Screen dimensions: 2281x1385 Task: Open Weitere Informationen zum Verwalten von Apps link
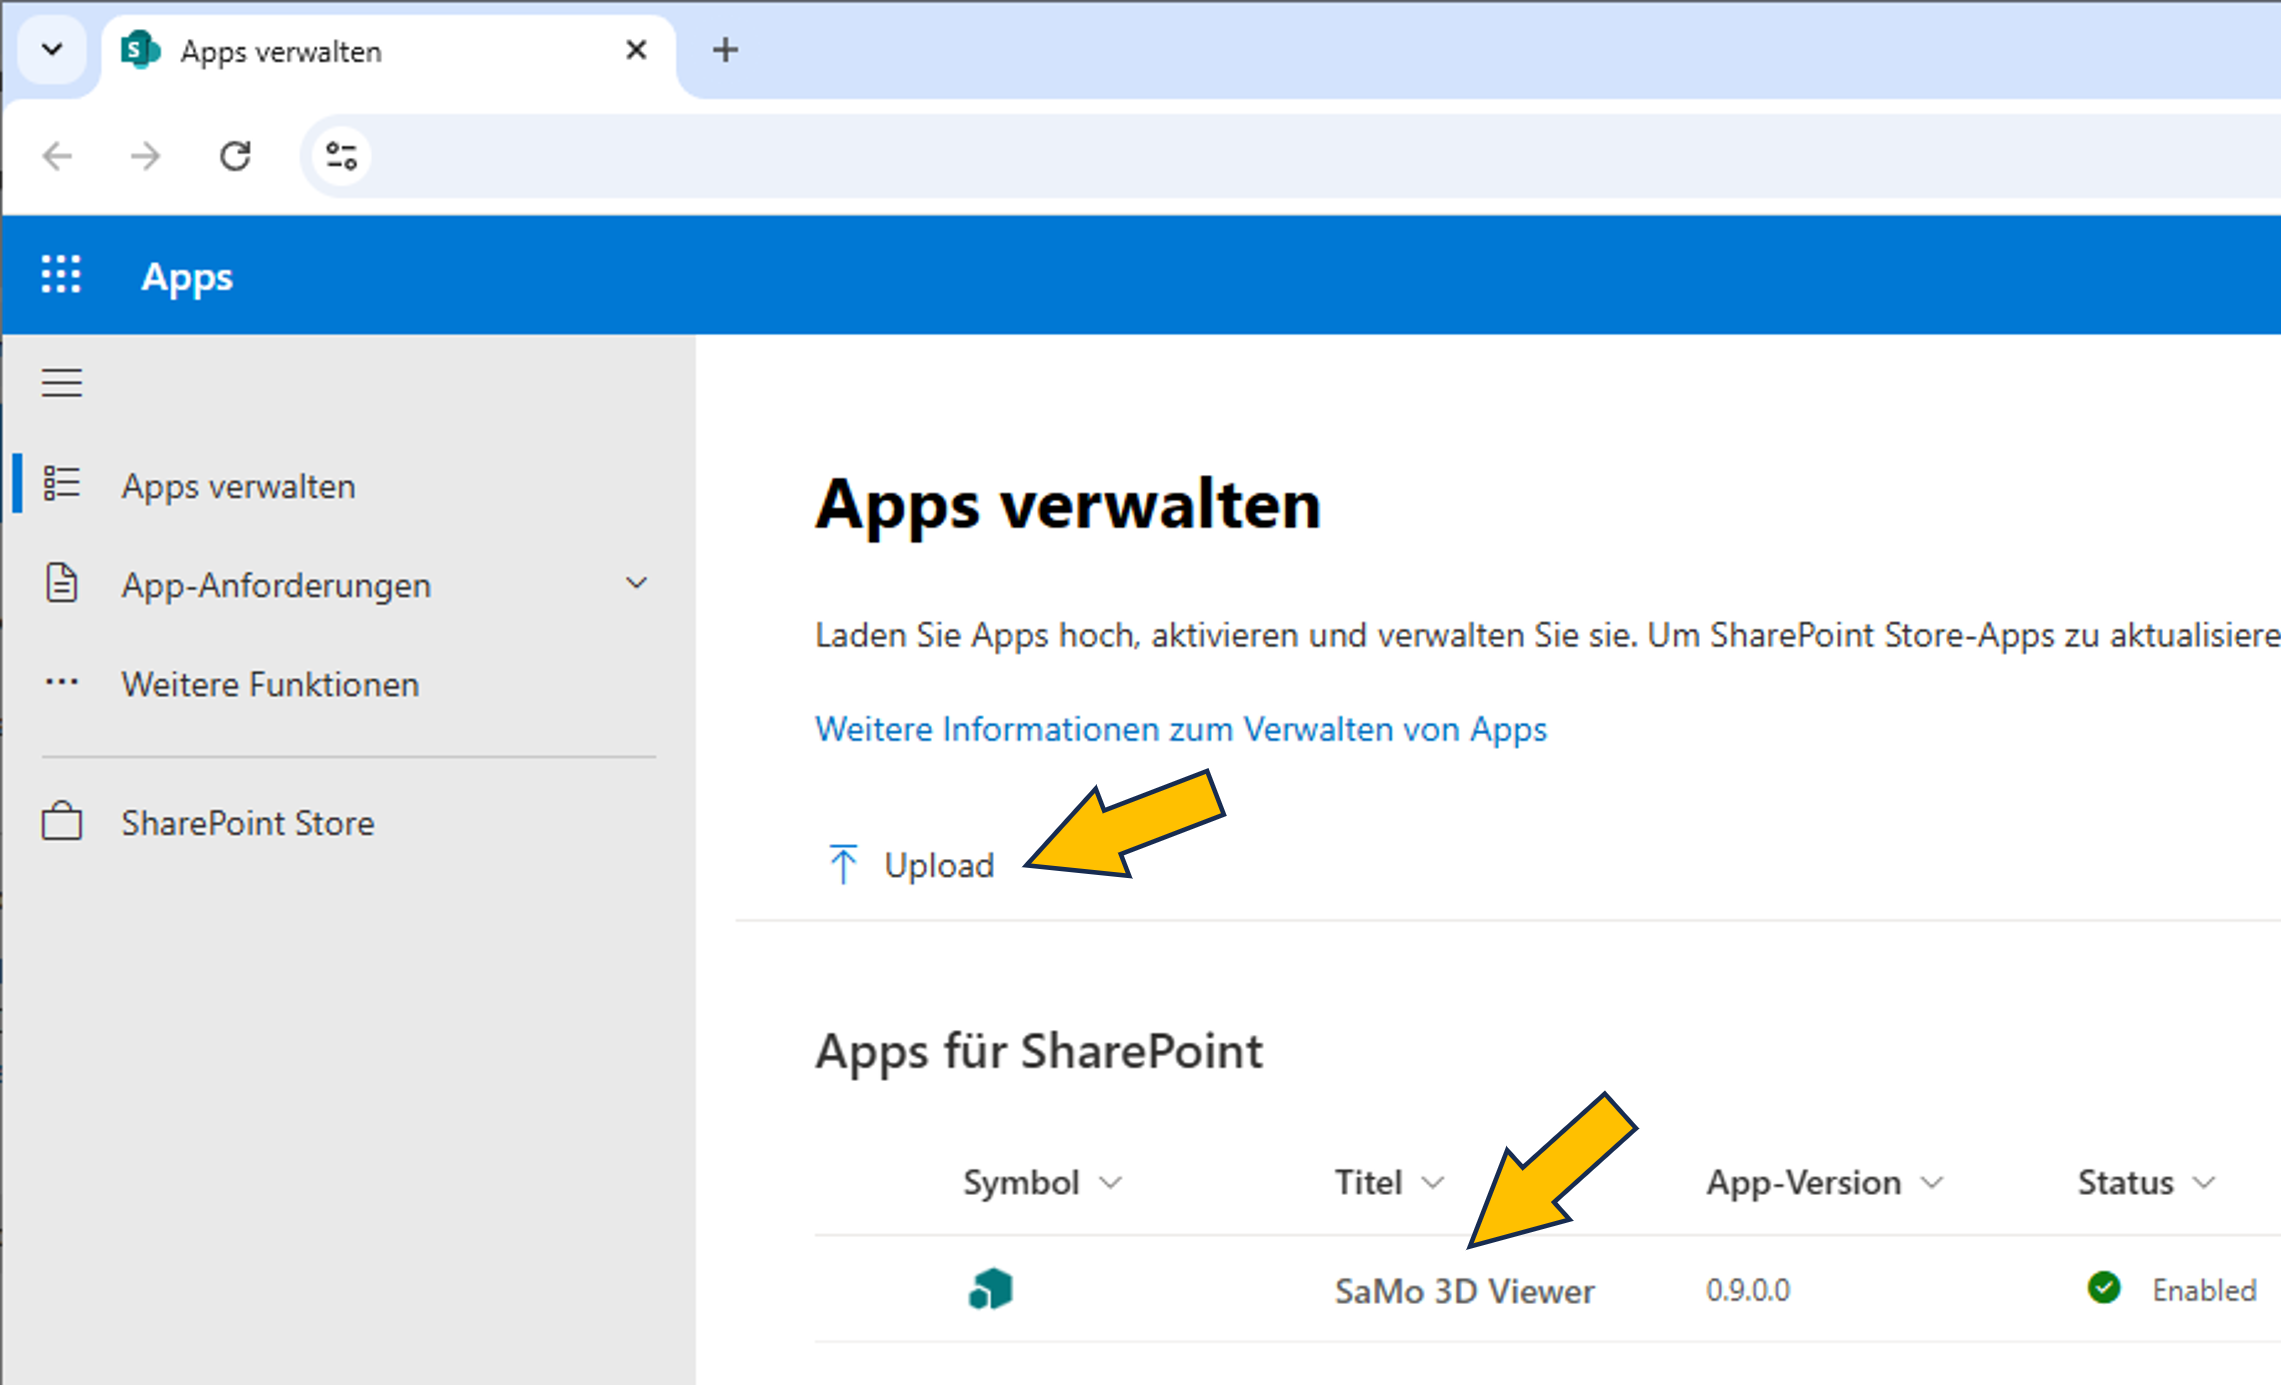(x=1180, y=729)
